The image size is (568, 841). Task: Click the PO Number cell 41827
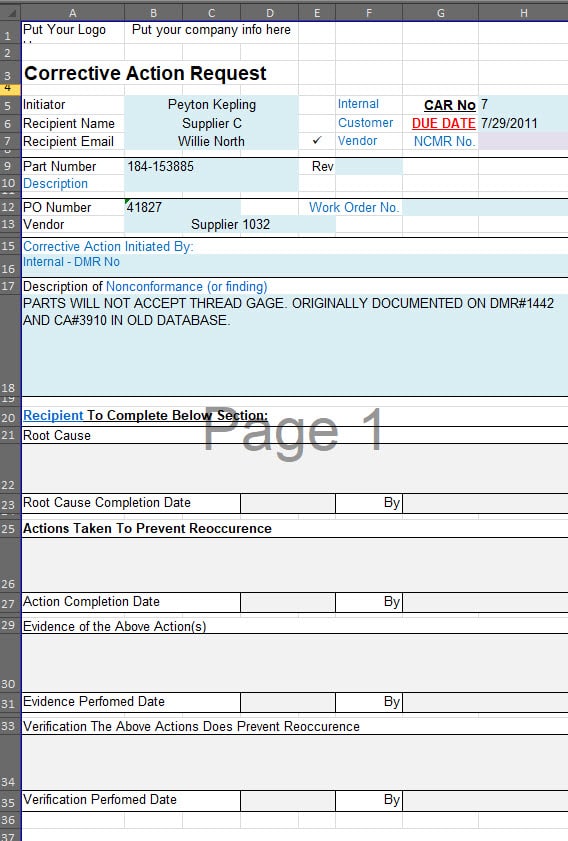point(182,207)
